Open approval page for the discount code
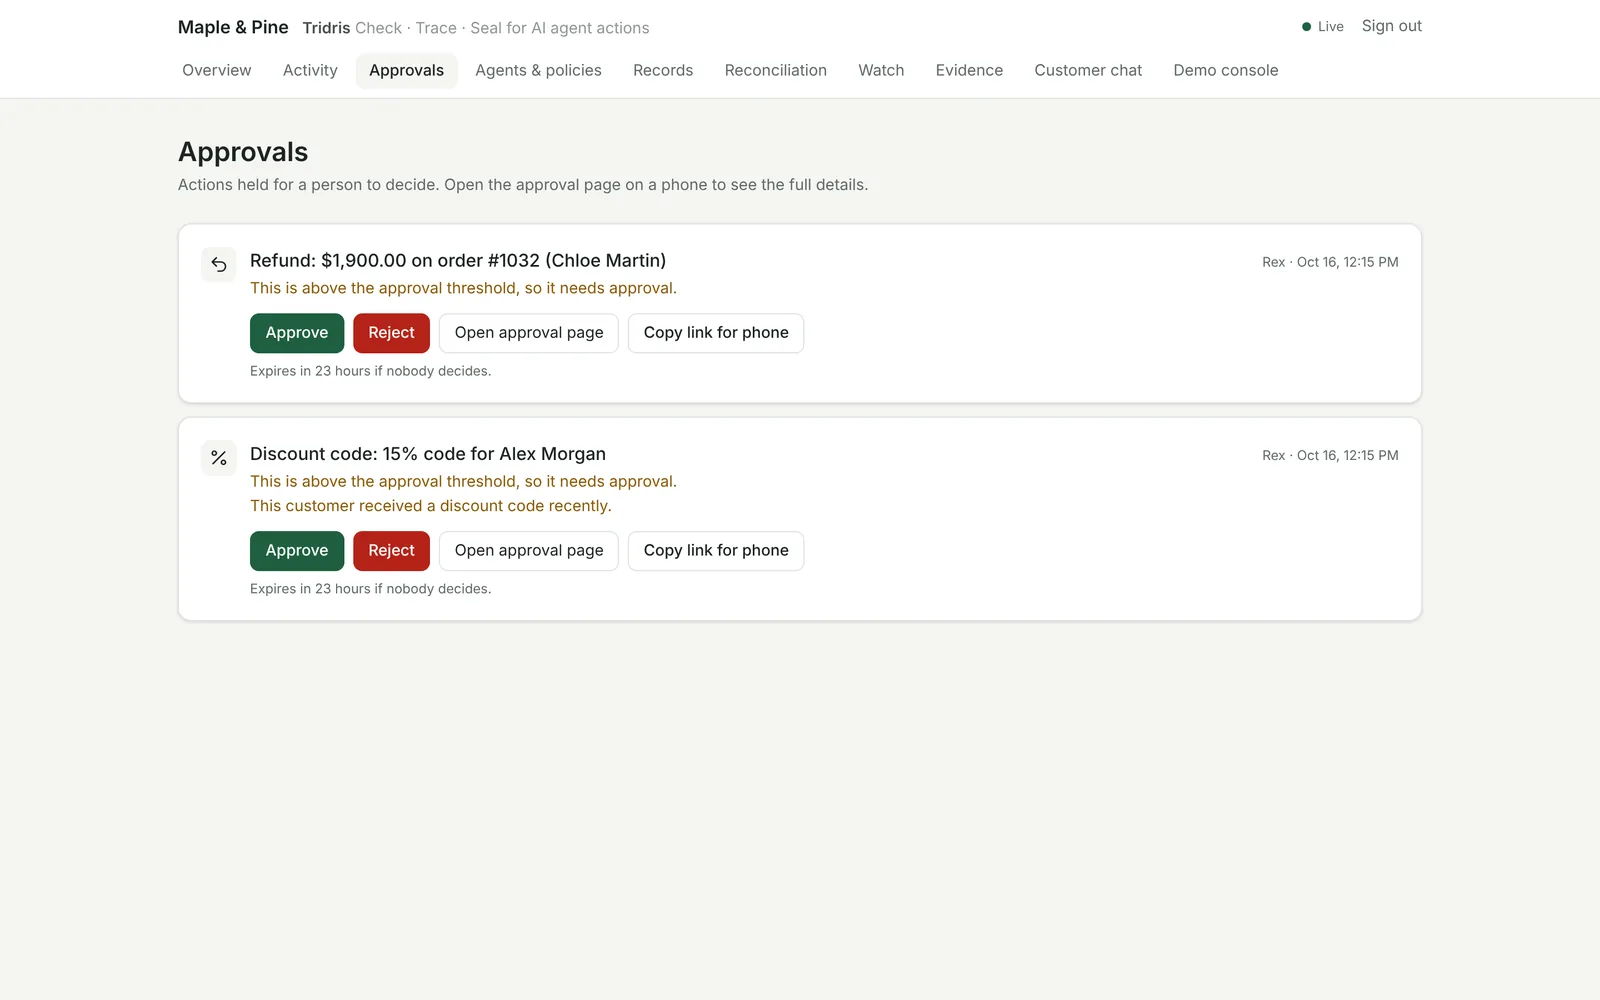 [x=529, y=551]
